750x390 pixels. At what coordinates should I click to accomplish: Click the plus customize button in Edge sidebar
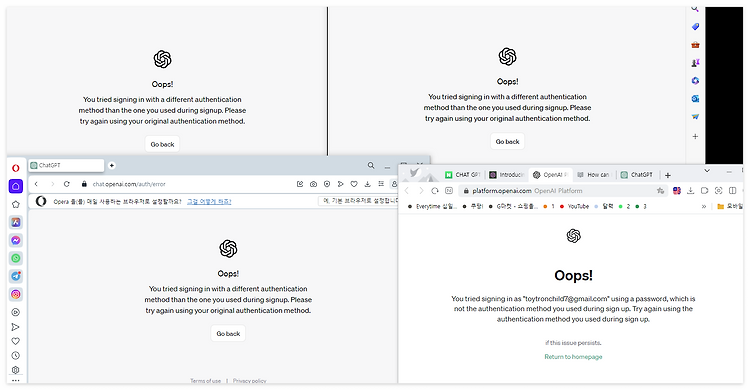[695, 136]
